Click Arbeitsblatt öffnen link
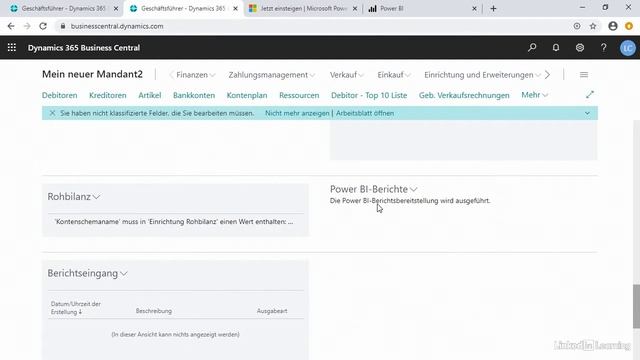The image size is (640, 360). (365, 113)
